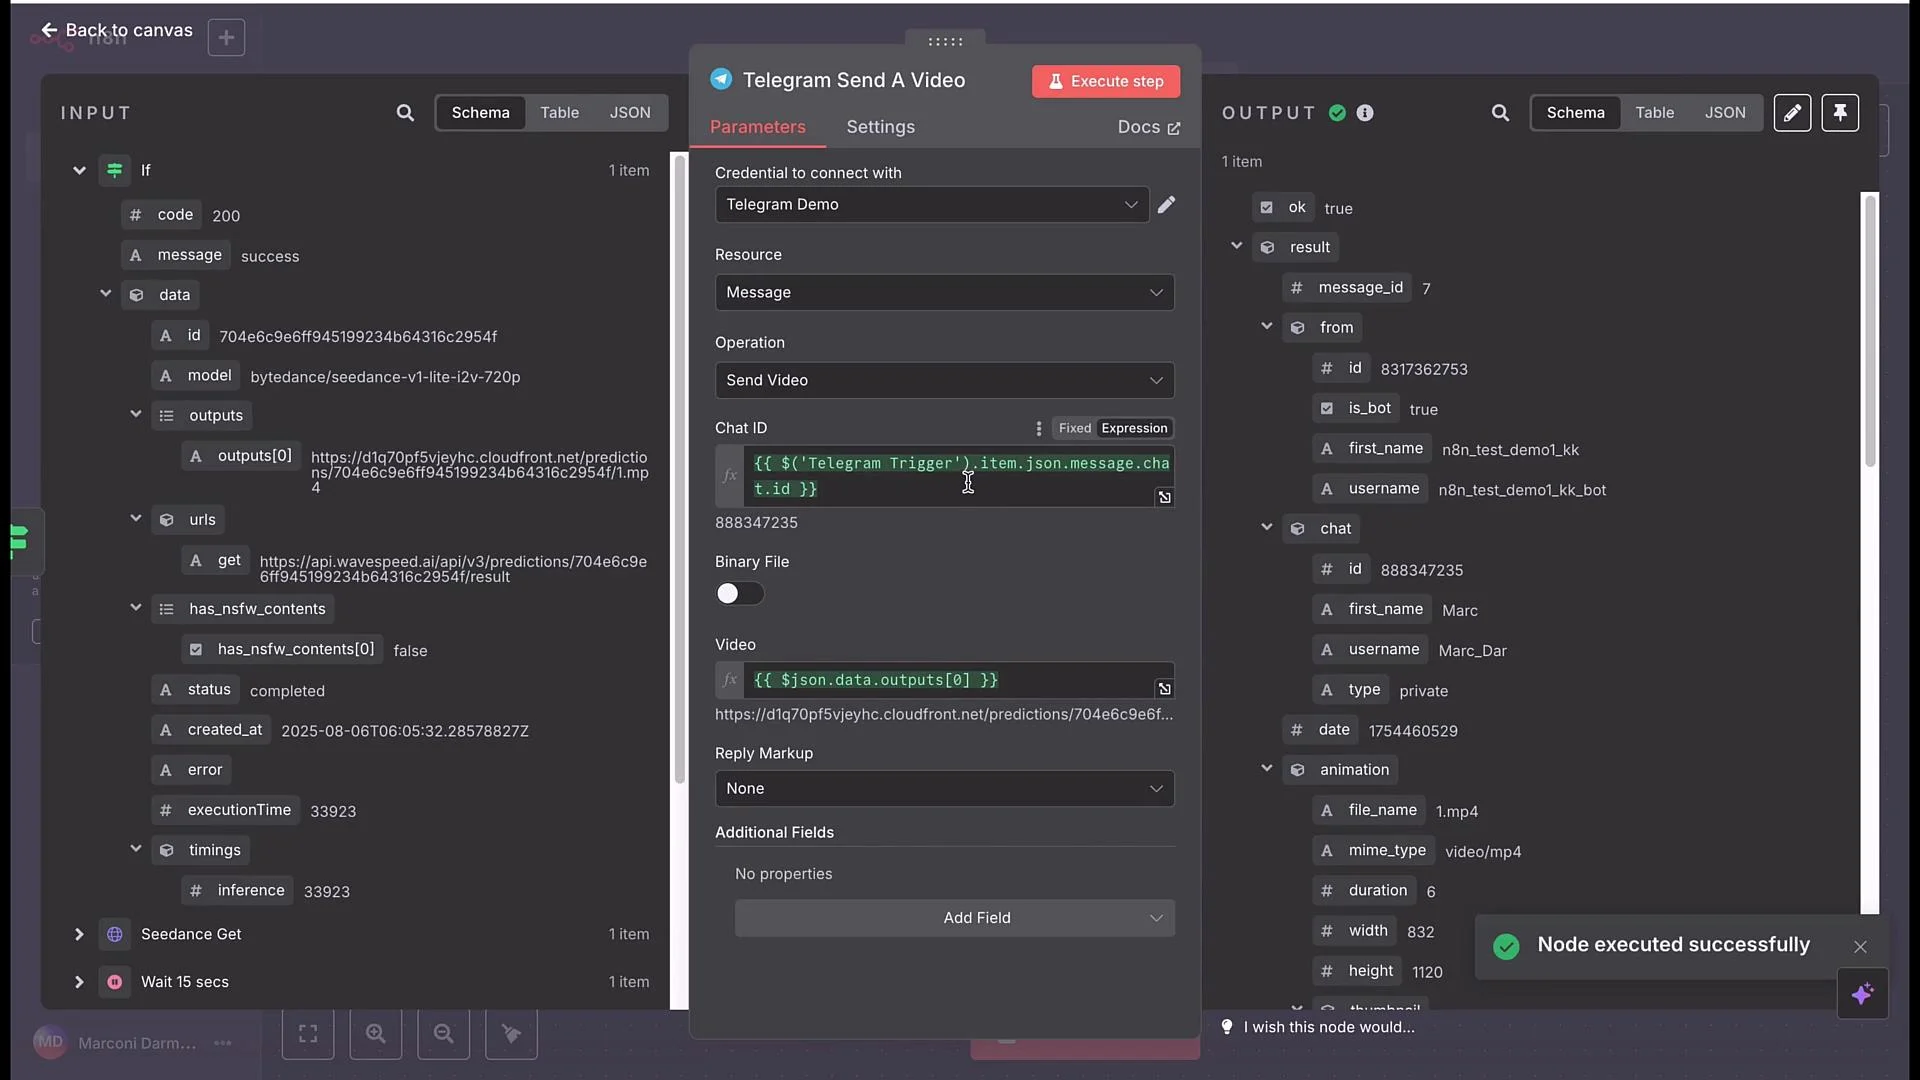Open the Resource Message dropdown

point(944,292)
